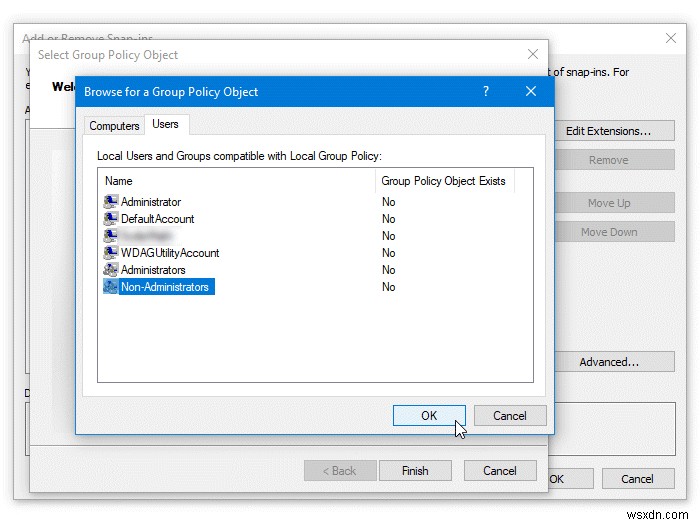Open help via the question mark icon
The image size is (700, 525).
tap(486, 92)
